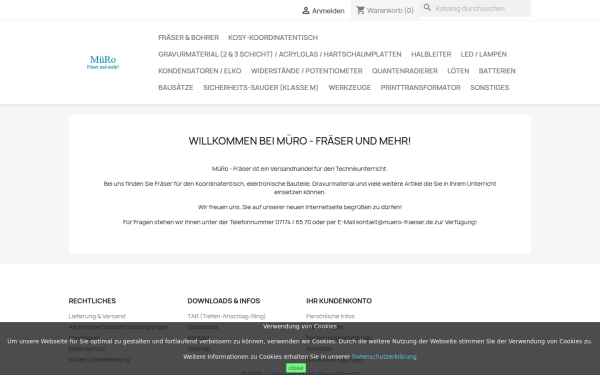The width and height of the screenshot is (600, 375).
Task: Open the KOSY-Koordinatentisch category
Action: point(273,38)
